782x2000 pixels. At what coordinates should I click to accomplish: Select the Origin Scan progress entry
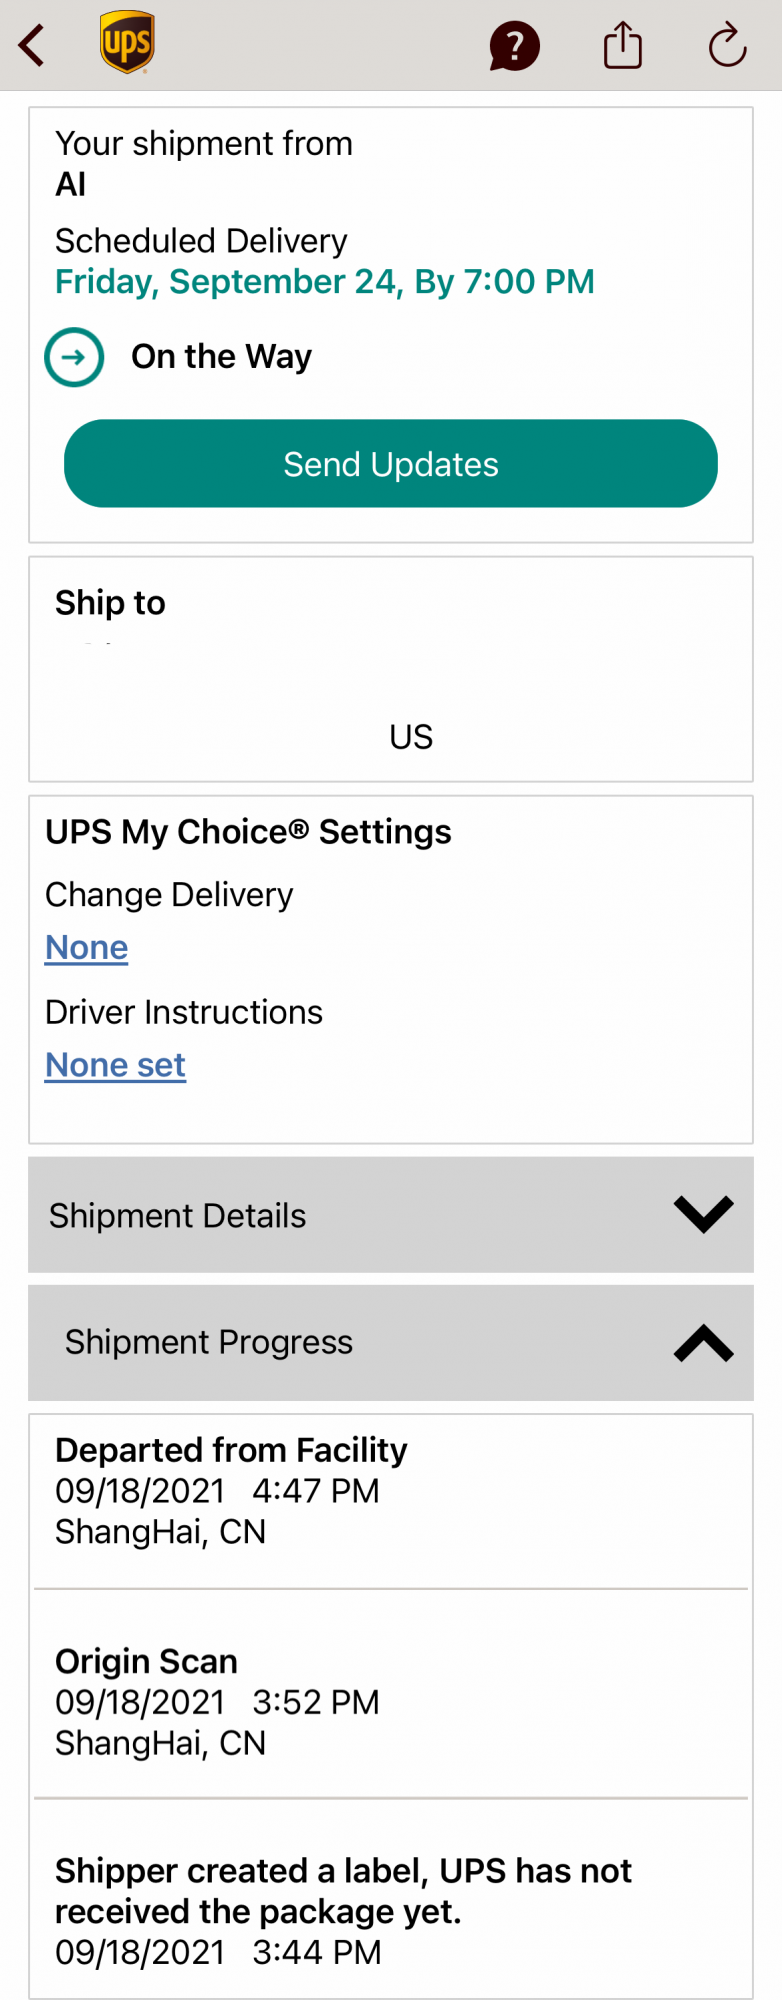tap(391, 1694)
